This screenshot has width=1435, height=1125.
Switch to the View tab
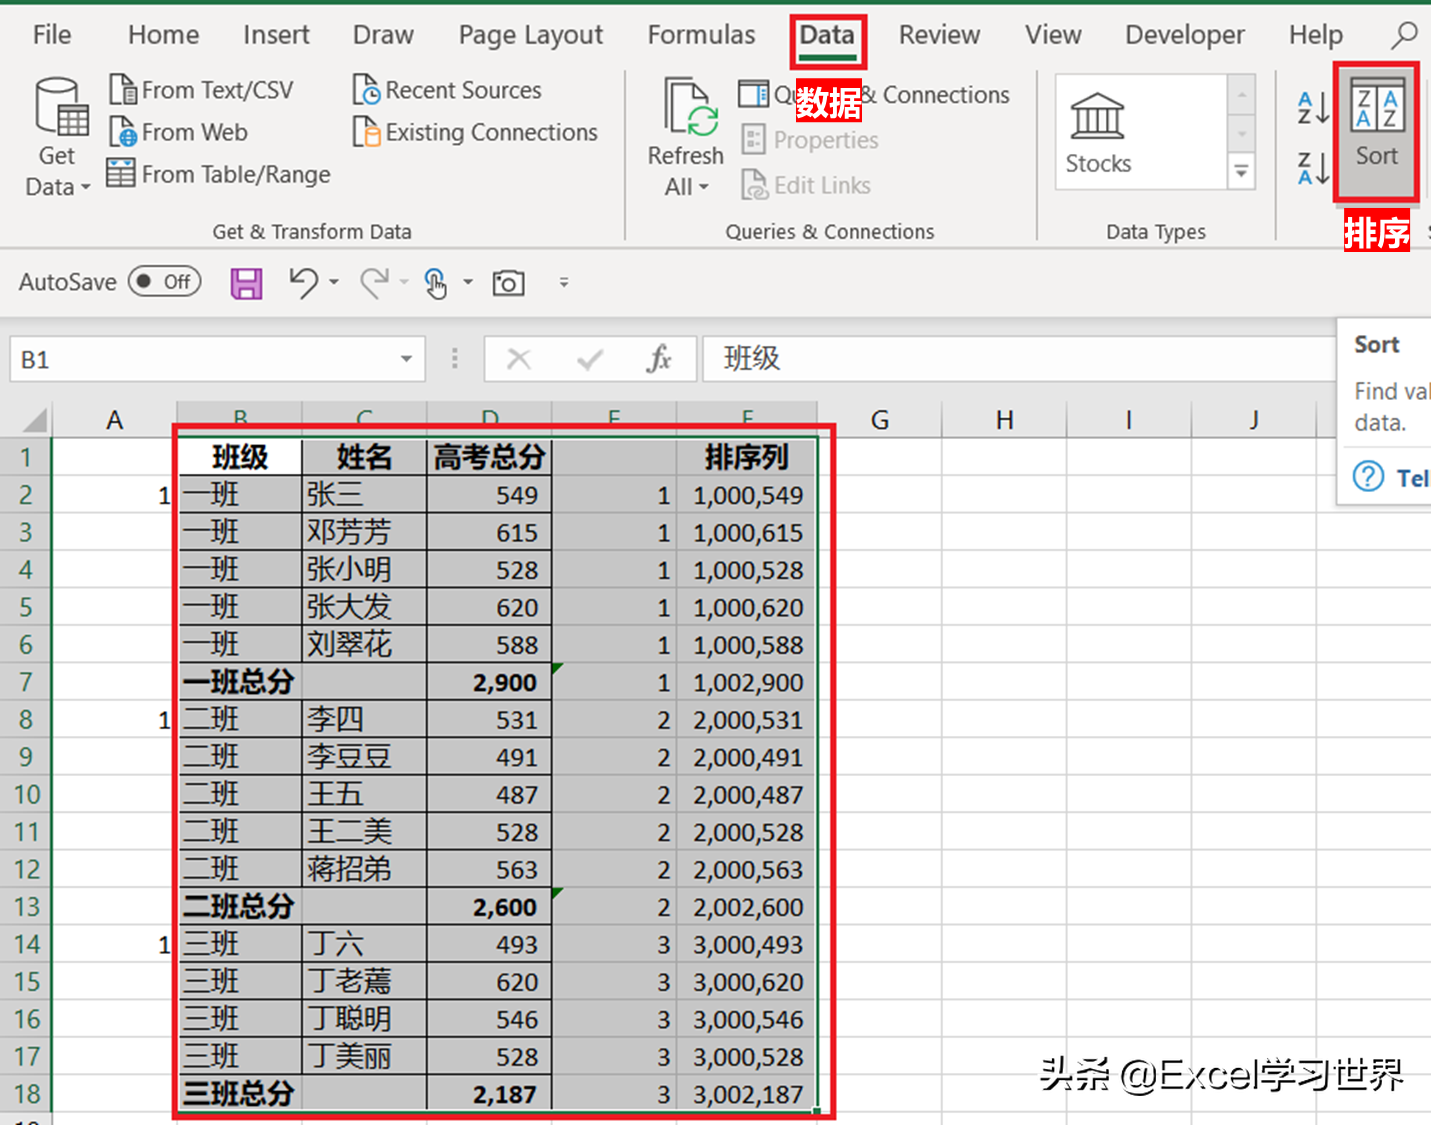tap(1053, 35)
